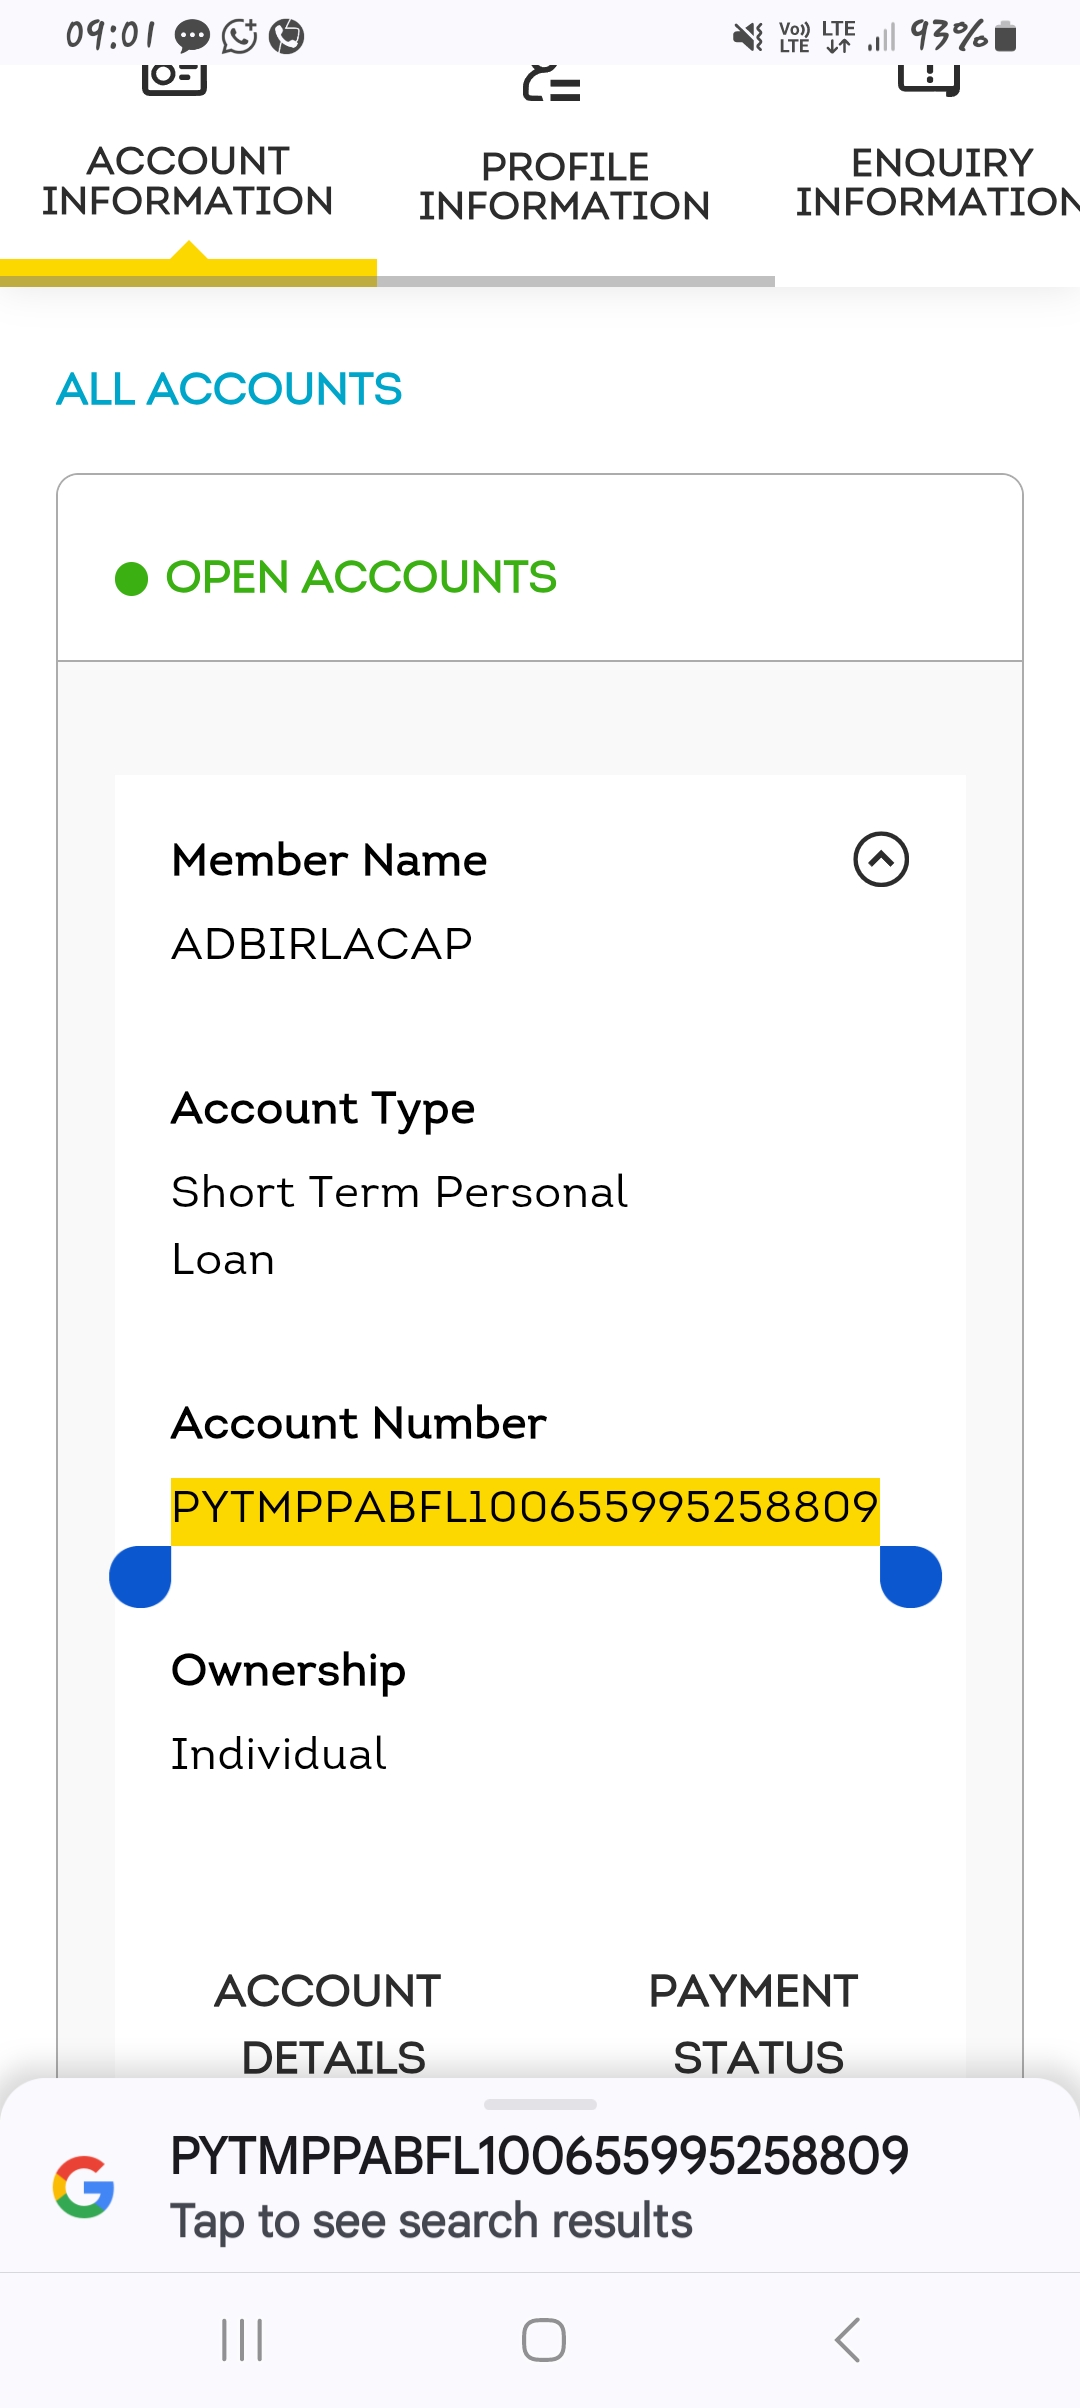Image resolution: width=1080 pixels, height=2408 pixels.
Task: Tap the highlighted account number text
Action: 524,1508
